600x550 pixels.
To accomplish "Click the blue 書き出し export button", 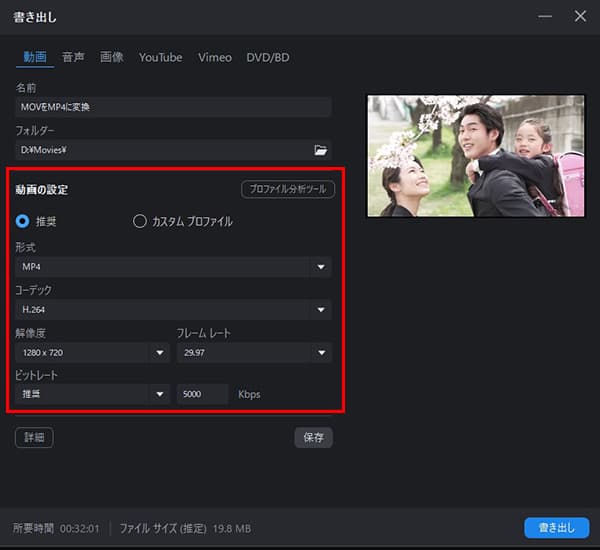I will pyautogui.click(x=557, y=528).
